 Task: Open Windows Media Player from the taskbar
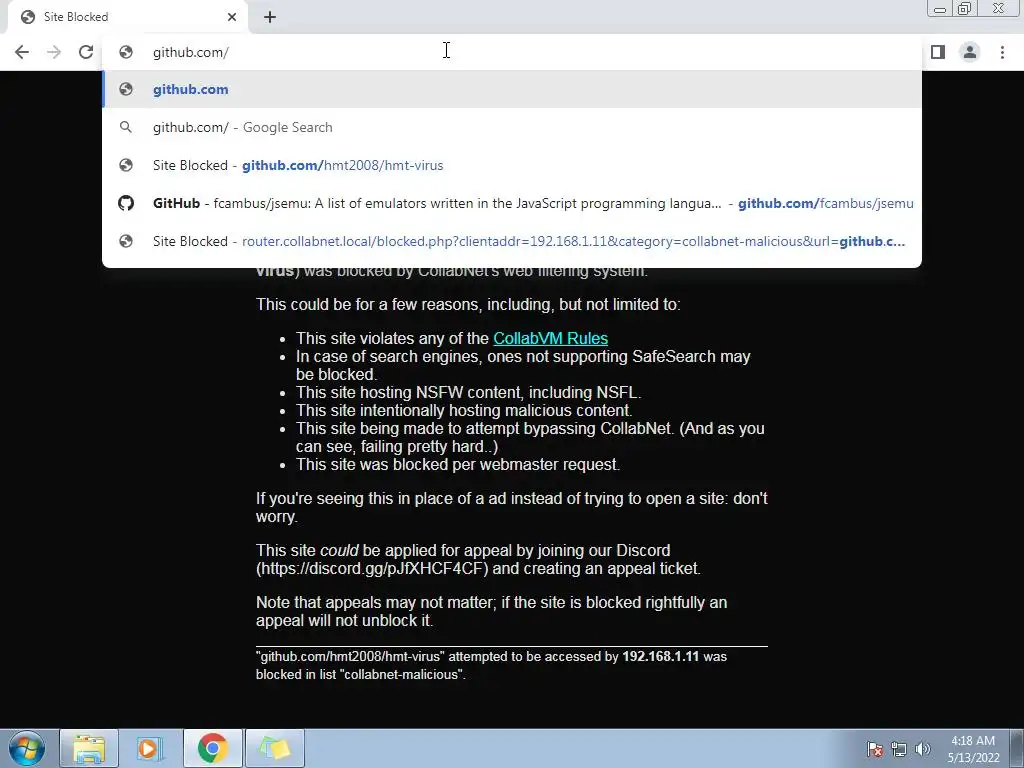[x=150, y=748]
